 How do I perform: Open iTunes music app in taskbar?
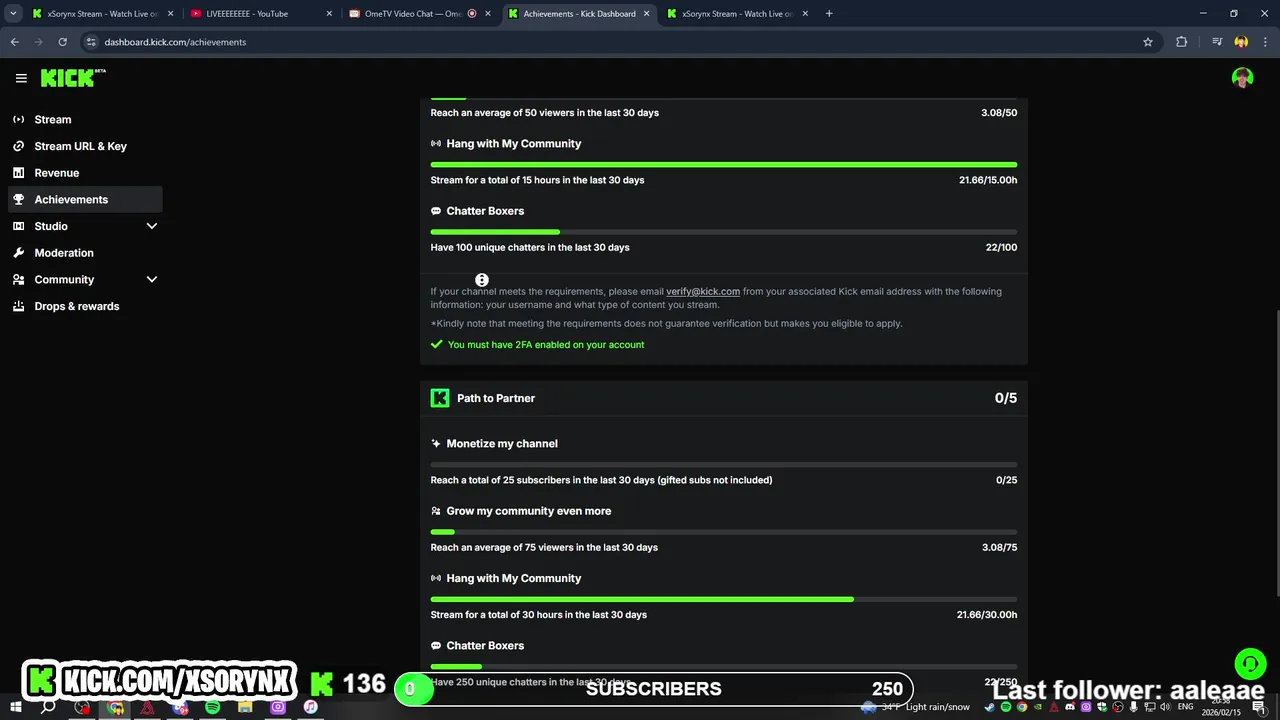point(310,707)
